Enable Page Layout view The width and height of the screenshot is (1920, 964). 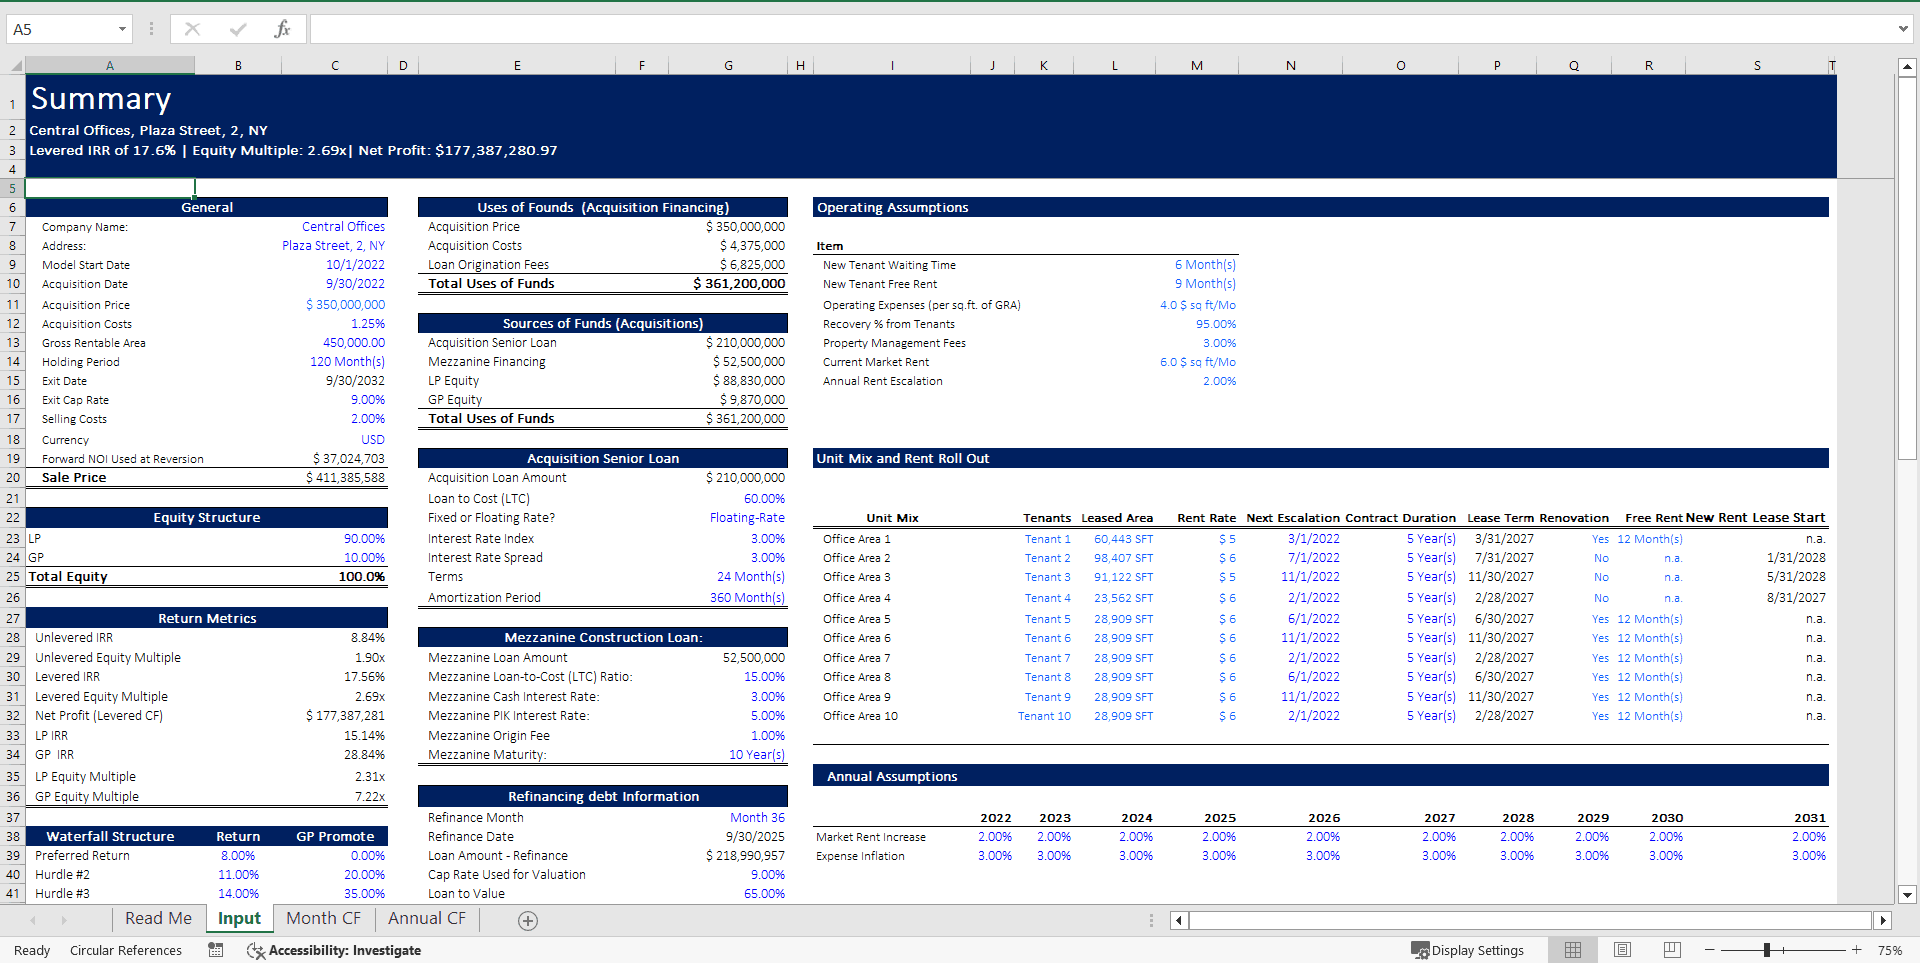pyautogui.click(x=1621, y=950)
